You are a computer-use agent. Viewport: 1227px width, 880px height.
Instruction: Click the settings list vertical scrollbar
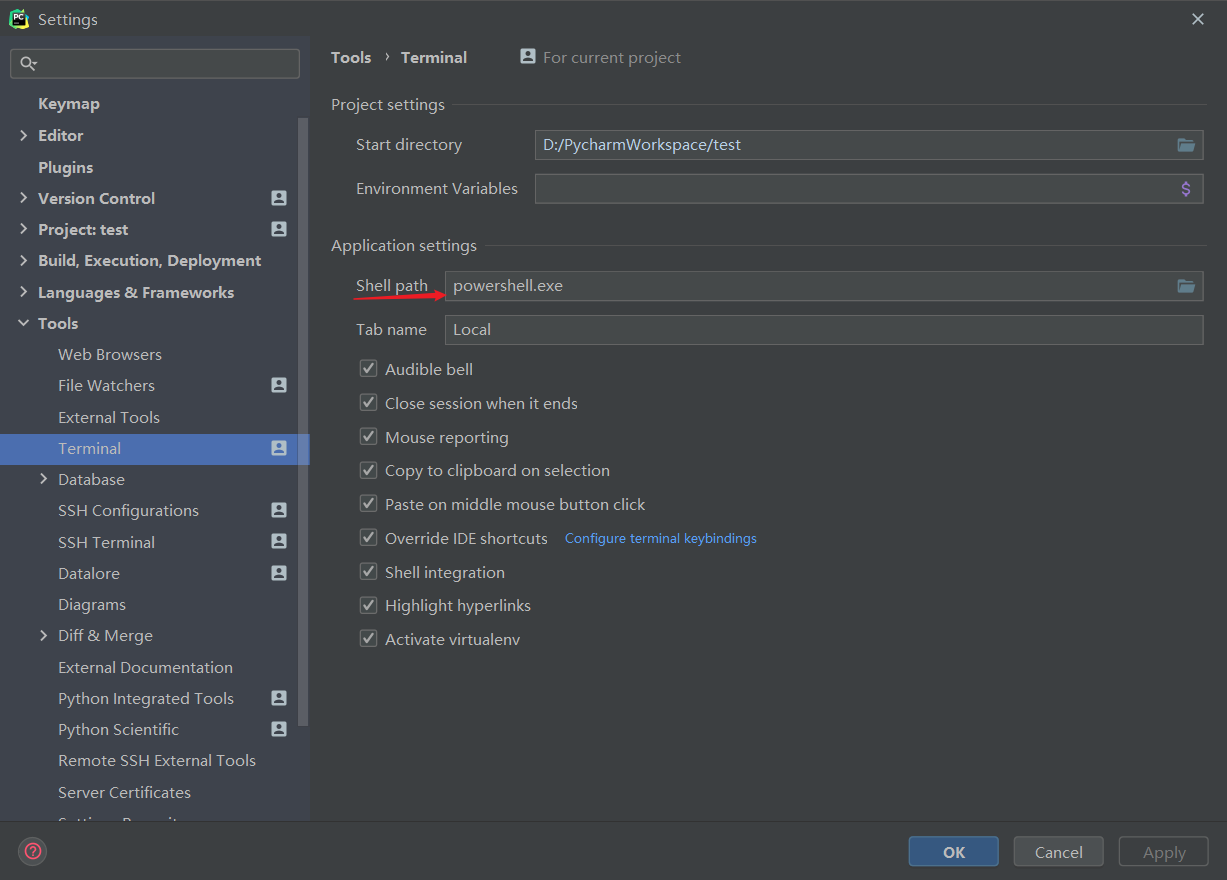tap(303, 420)
